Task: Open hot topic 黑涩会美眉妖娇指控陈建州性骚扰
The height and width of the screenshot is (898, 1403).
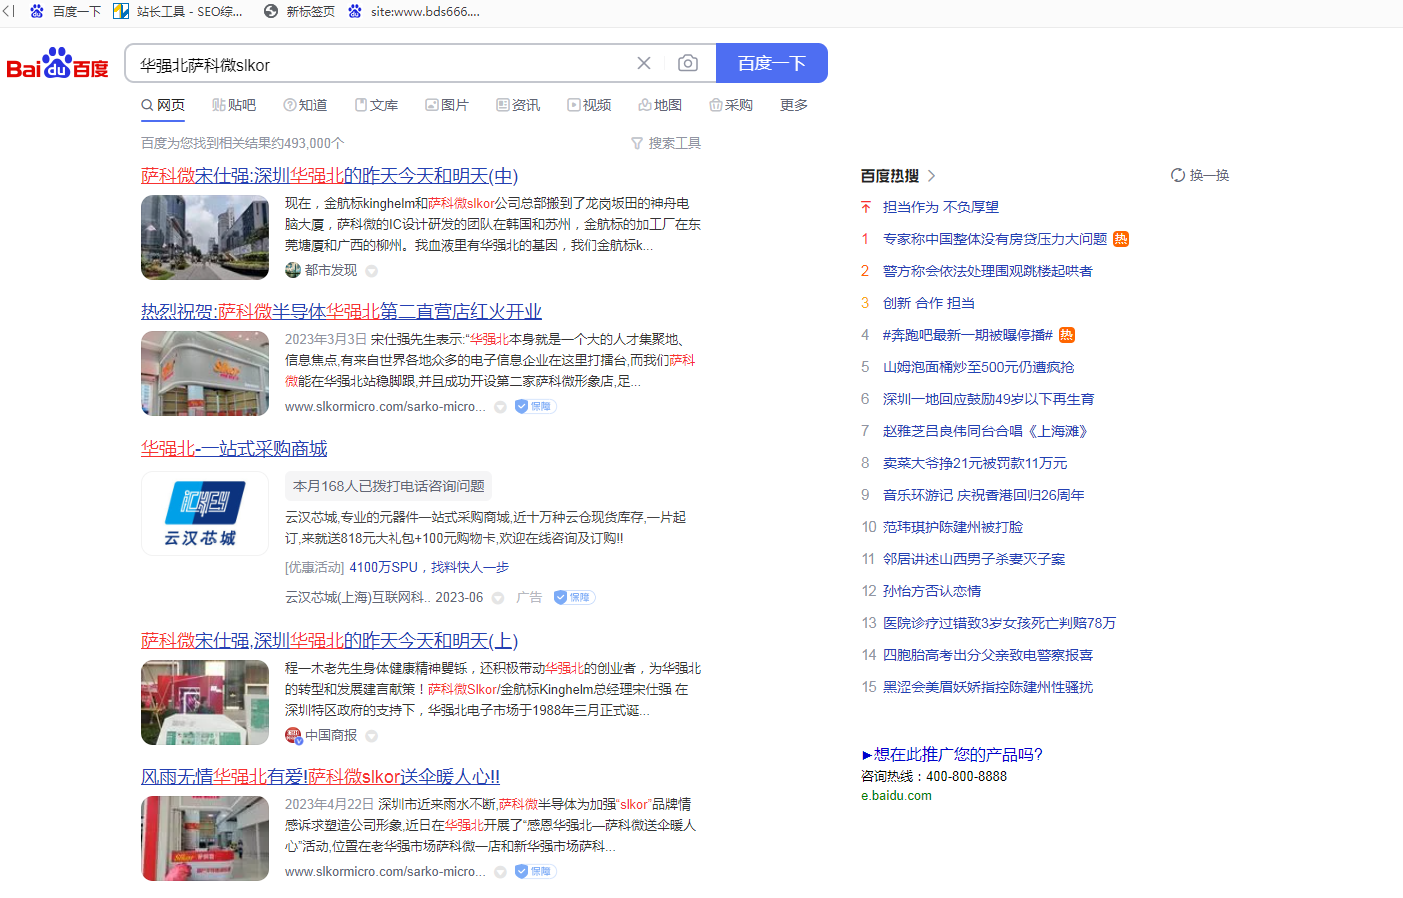Action: coord(988,687)
